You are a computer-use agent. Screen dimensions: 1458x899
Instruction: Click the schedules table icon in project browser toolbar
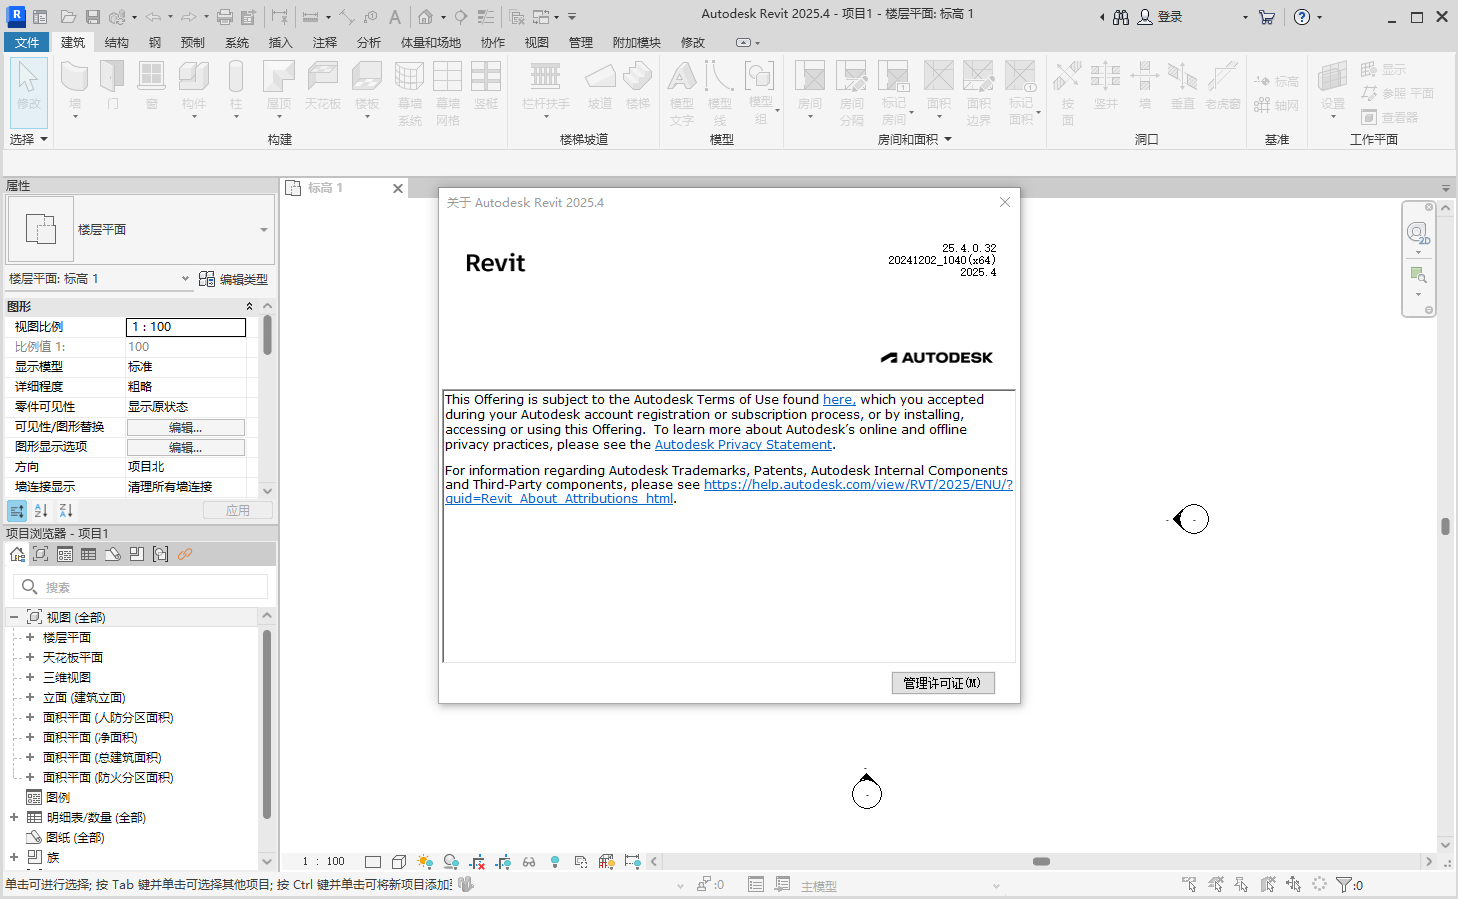point(89,554)
